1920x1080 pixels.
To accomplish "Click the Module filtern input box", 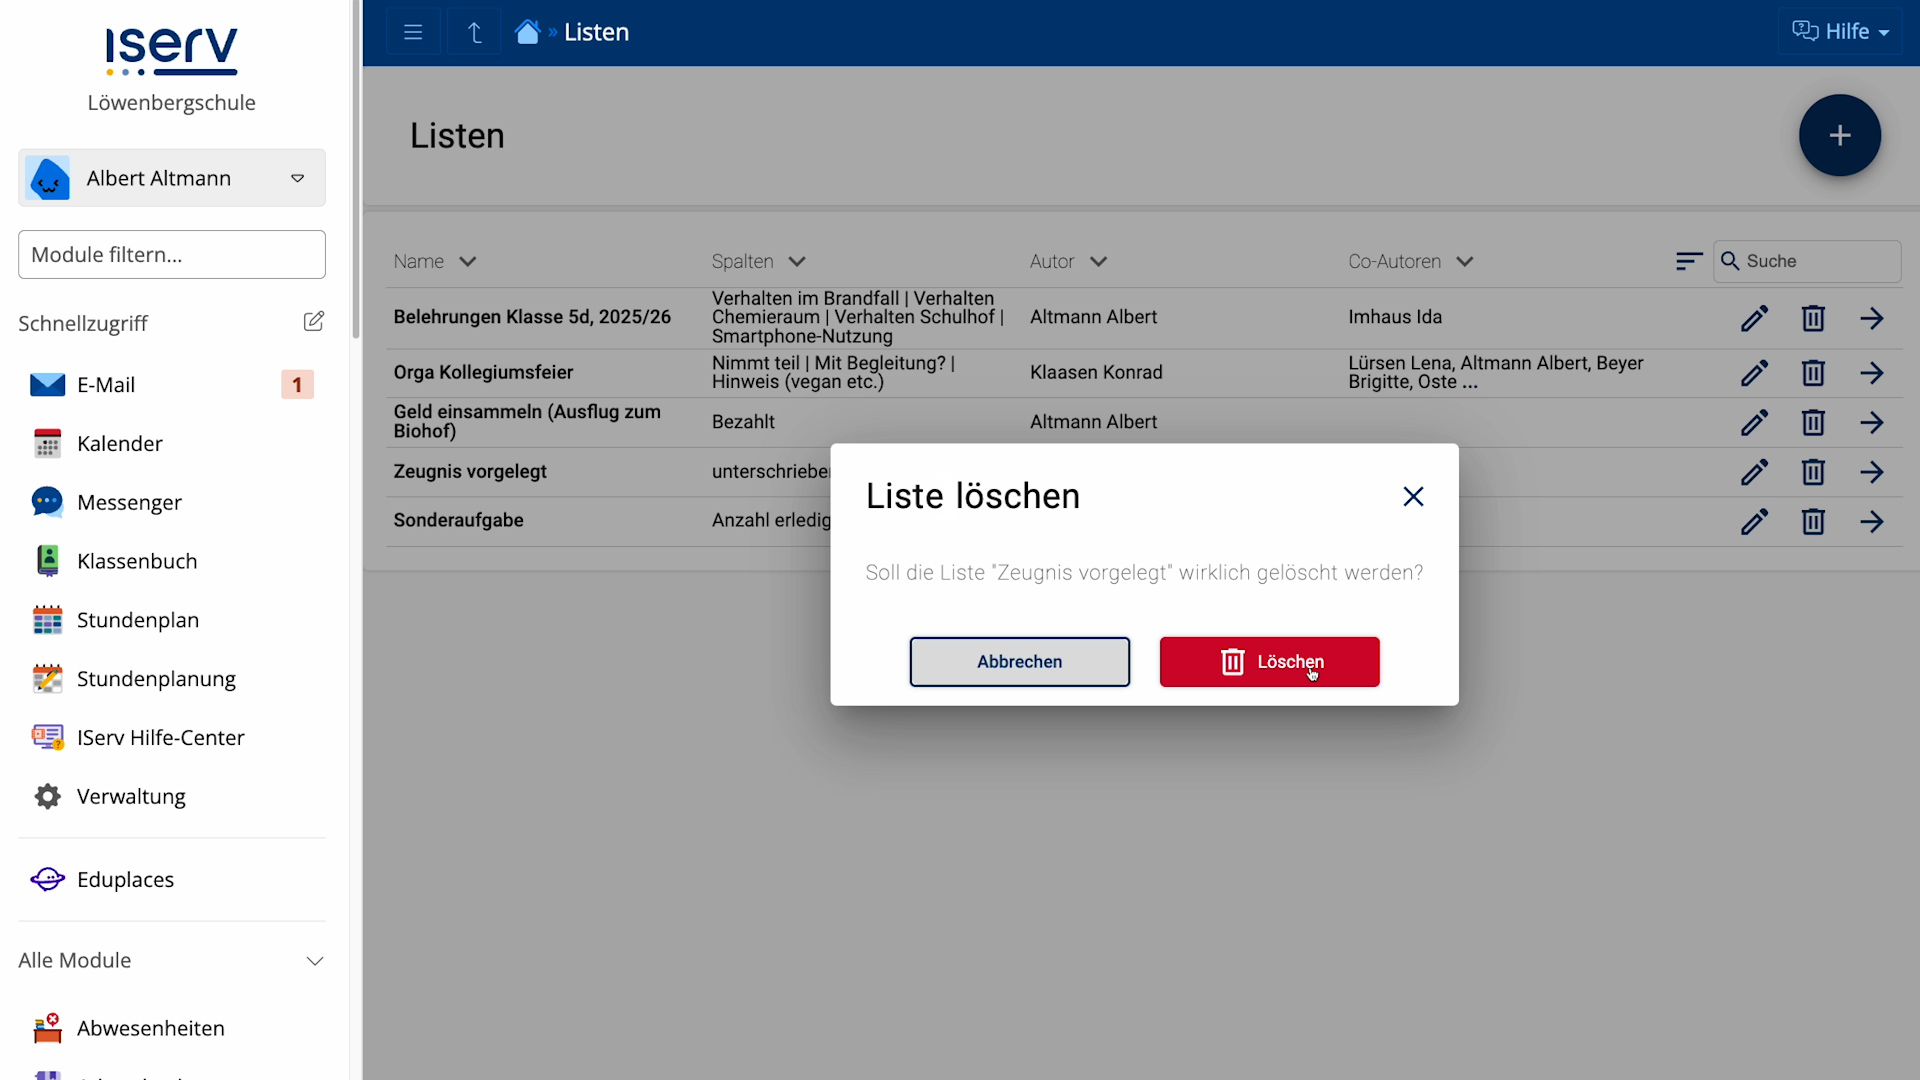I will coord(171,255).
